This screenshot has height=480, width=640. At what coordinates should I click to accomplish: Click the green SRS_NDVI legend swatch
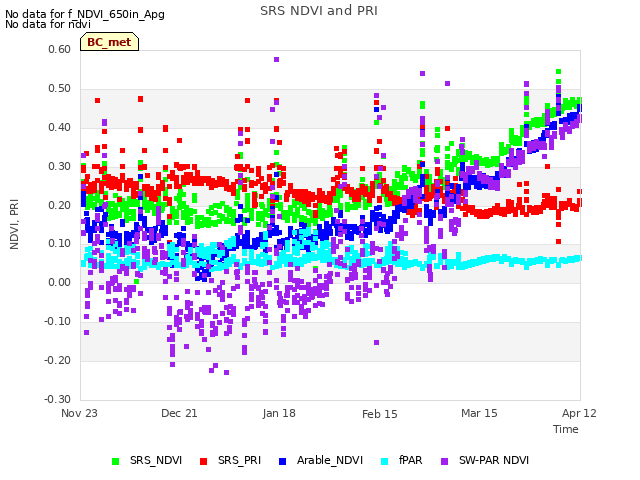point(116,461)
